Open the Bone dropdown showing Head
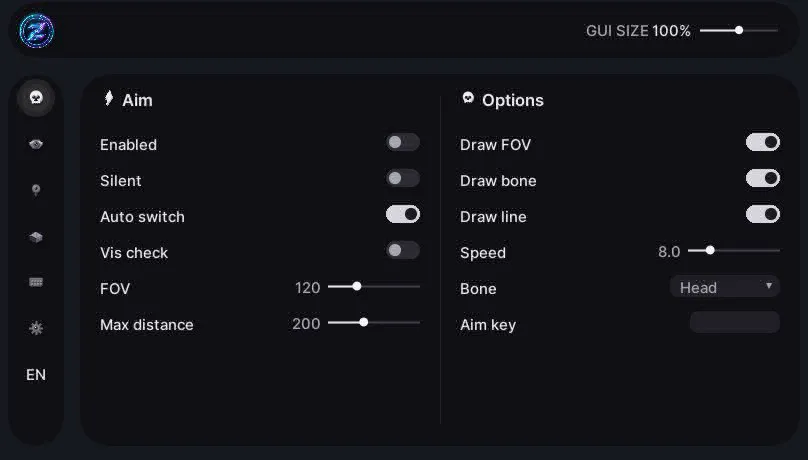The width and height of the screenshot is (808, 460). tap(725, 287)
